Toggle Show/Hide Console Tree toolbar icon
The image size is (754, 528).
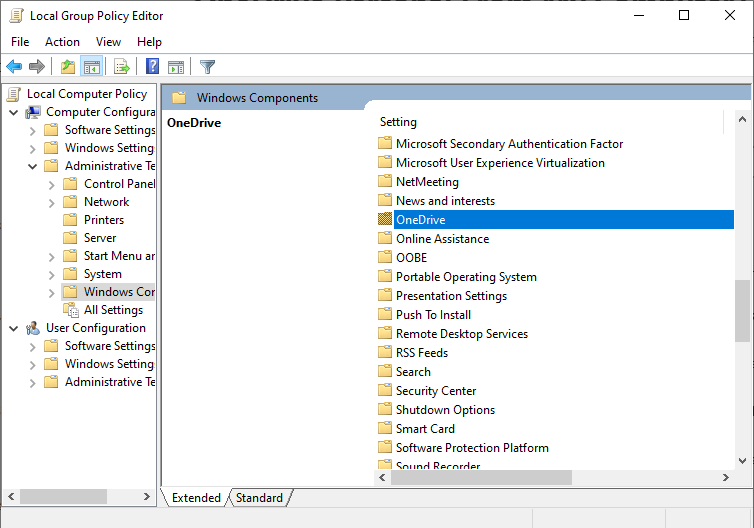pos(91,66)
